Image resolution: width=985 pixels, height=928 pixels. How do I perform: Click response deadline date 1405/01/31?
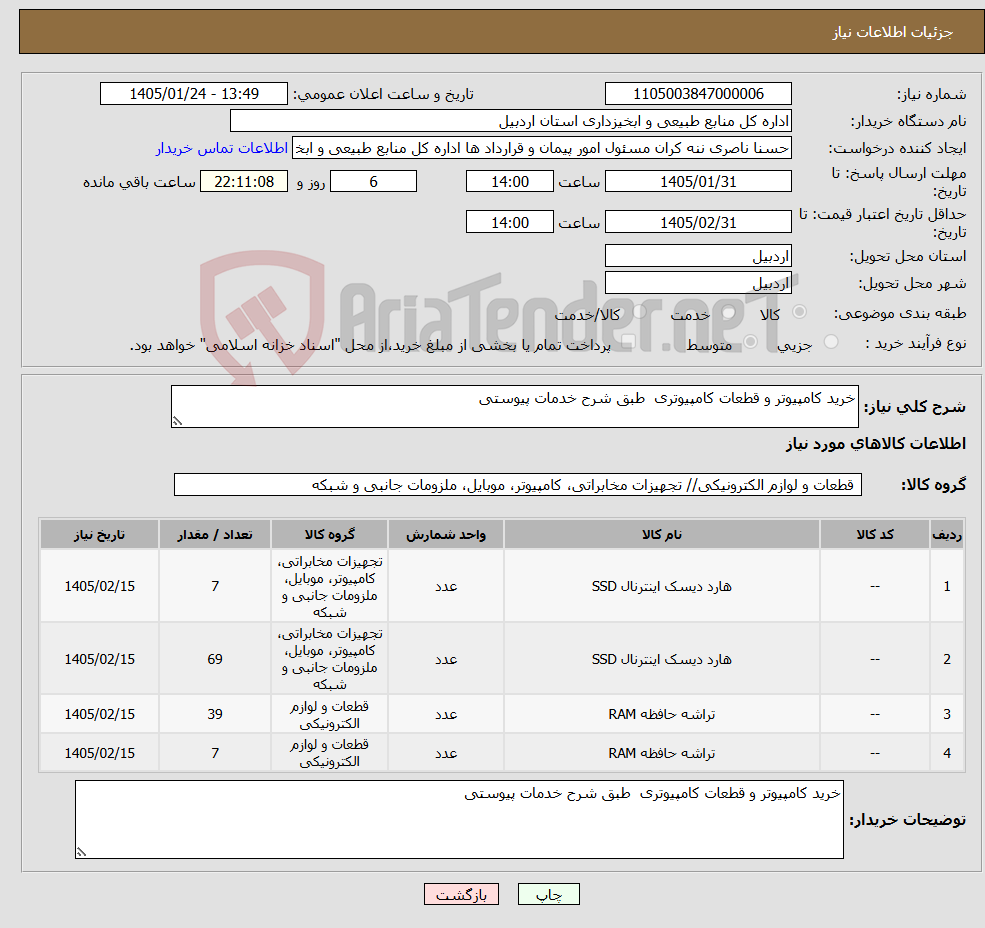click(698, 182)
